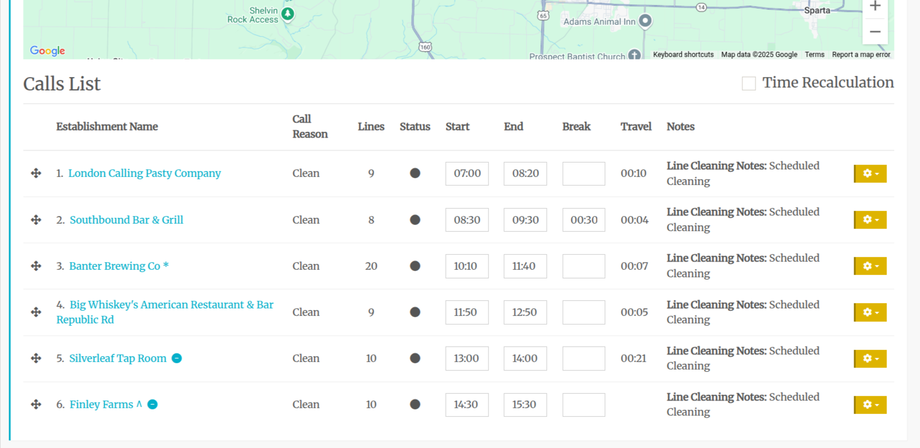920x448 pixels.
Task: Click Lines value 20 for Banter Brewing
Action: pos(371,266)
